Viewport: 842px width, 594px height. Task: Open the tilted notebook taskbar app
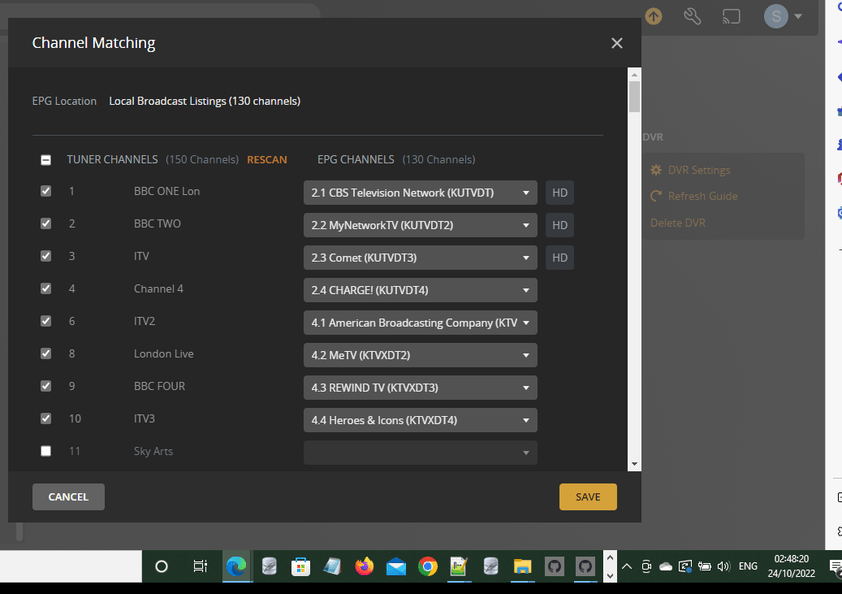pos(332,566)
